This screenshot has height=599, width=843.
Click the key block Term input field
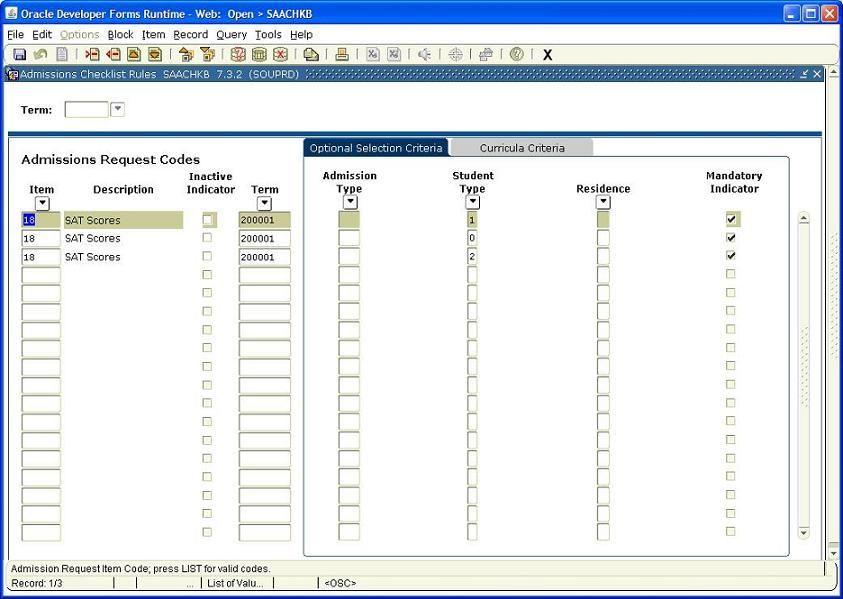(x=87, y=109)
